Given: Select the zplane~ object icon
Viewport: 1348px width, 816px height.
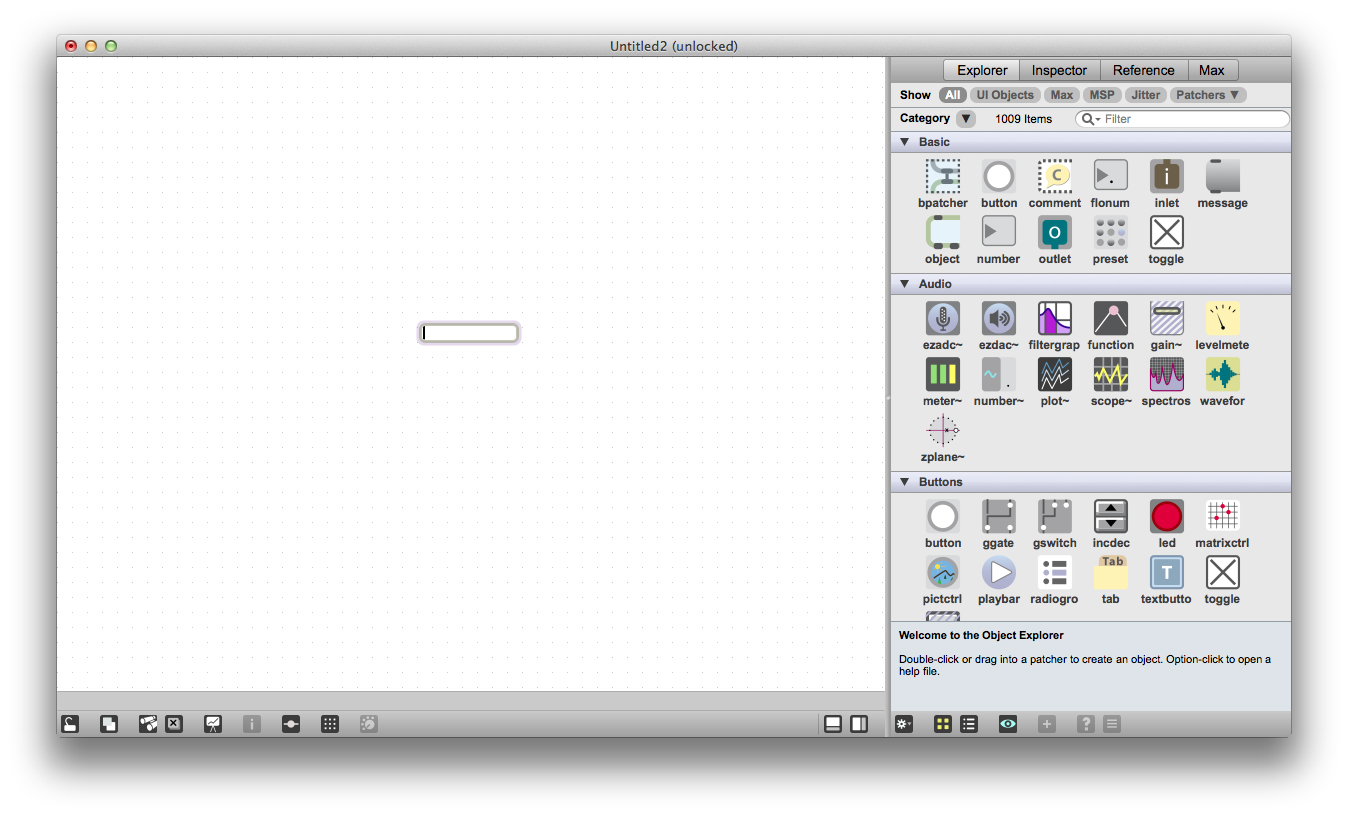Looking at the screenshot, I should (942, 431).
